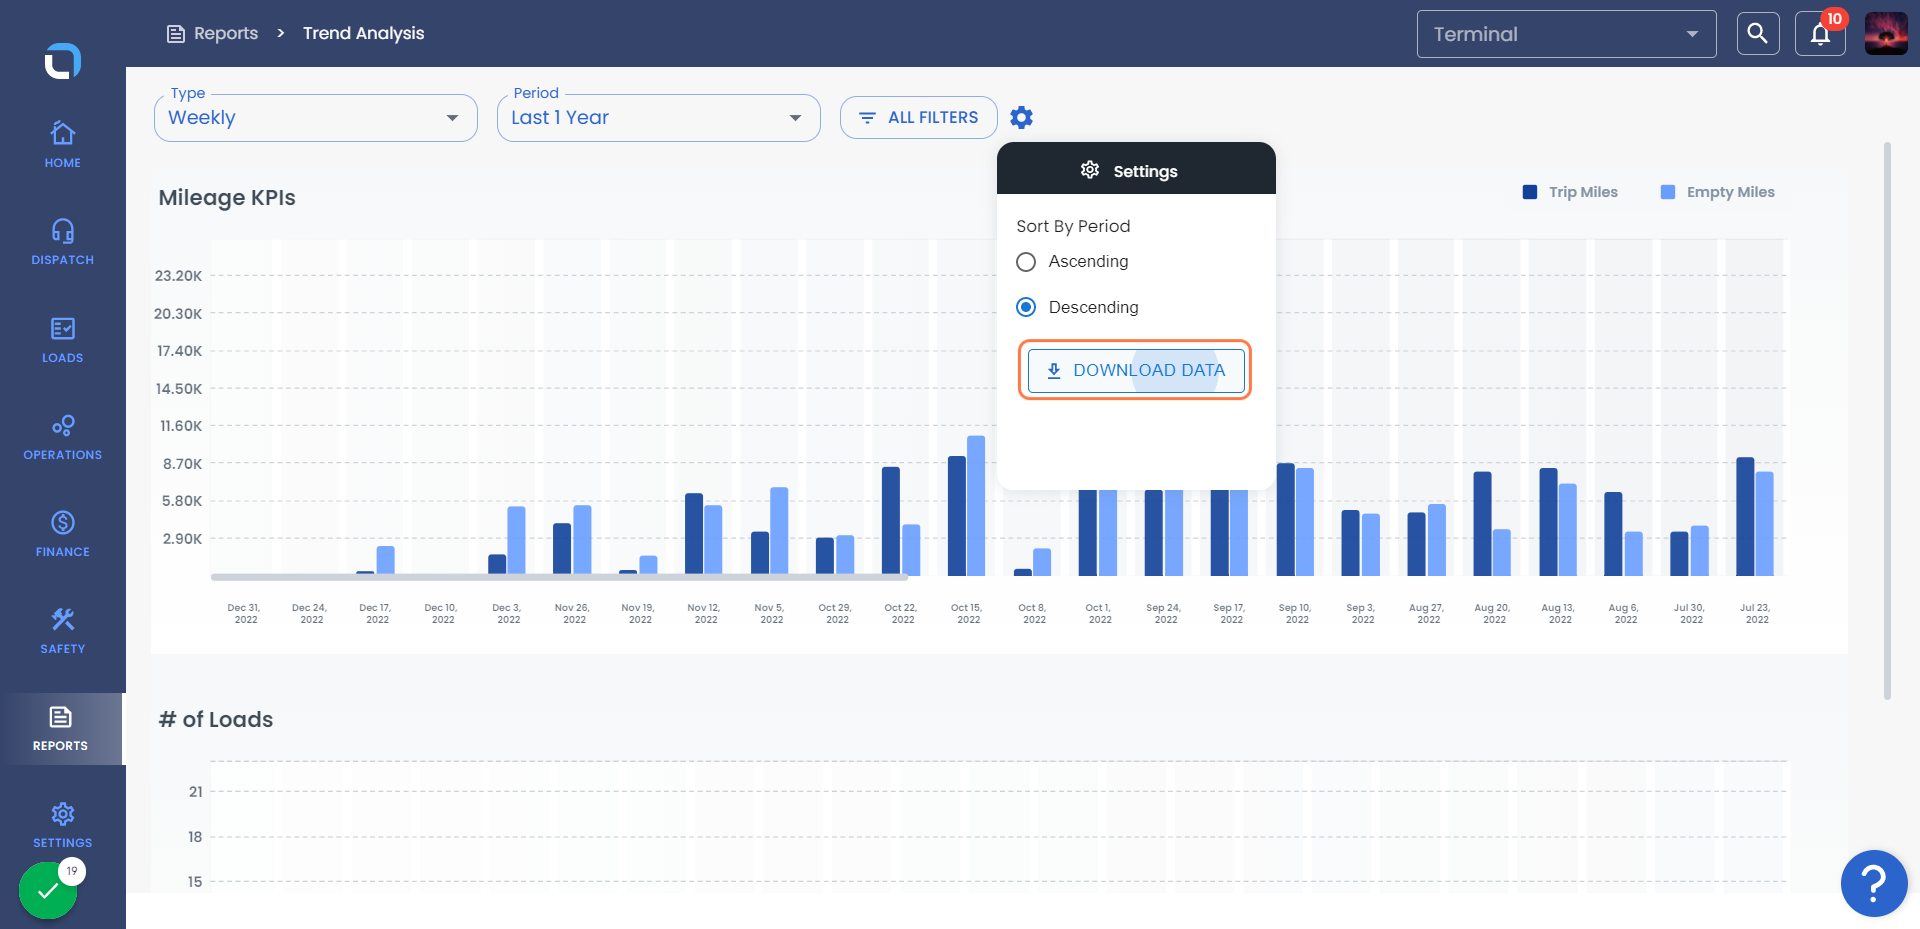Click the 23.20K axis value
The height and width of the screenshot is (929, 1920).
pyautogui.click(x=178, y=276)
